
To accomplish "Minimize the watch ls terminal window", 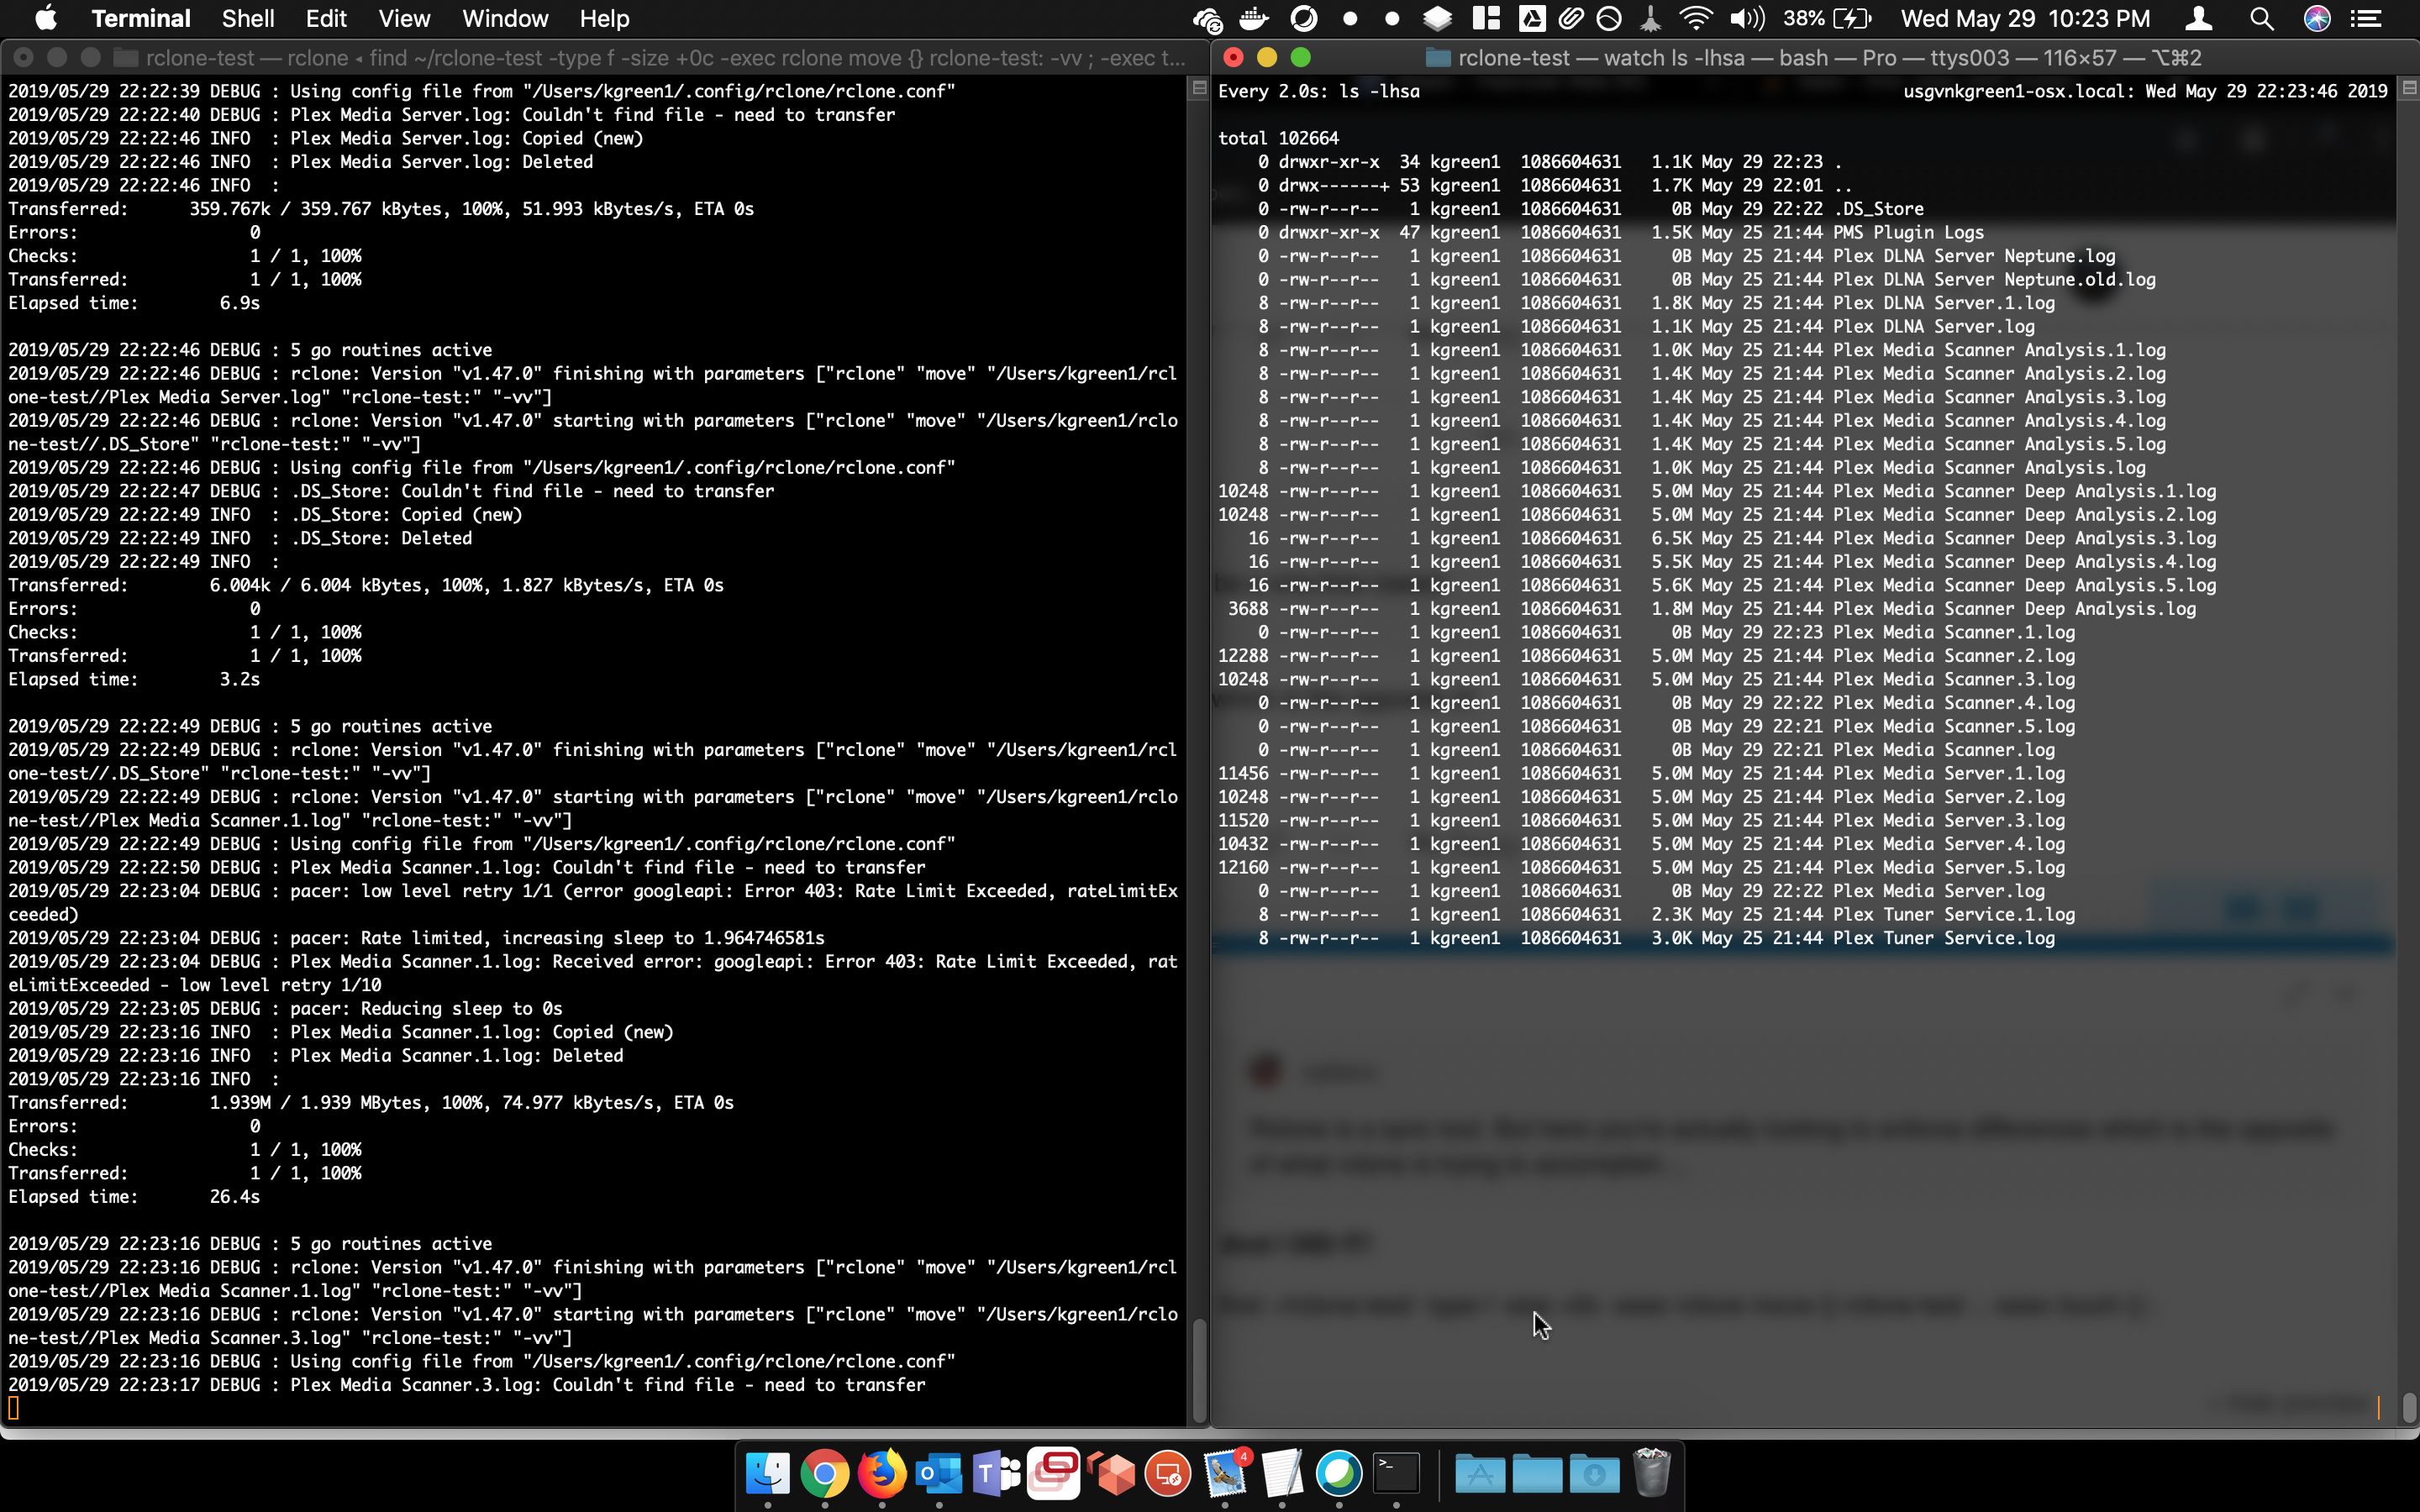I will tap(1267, 57).
